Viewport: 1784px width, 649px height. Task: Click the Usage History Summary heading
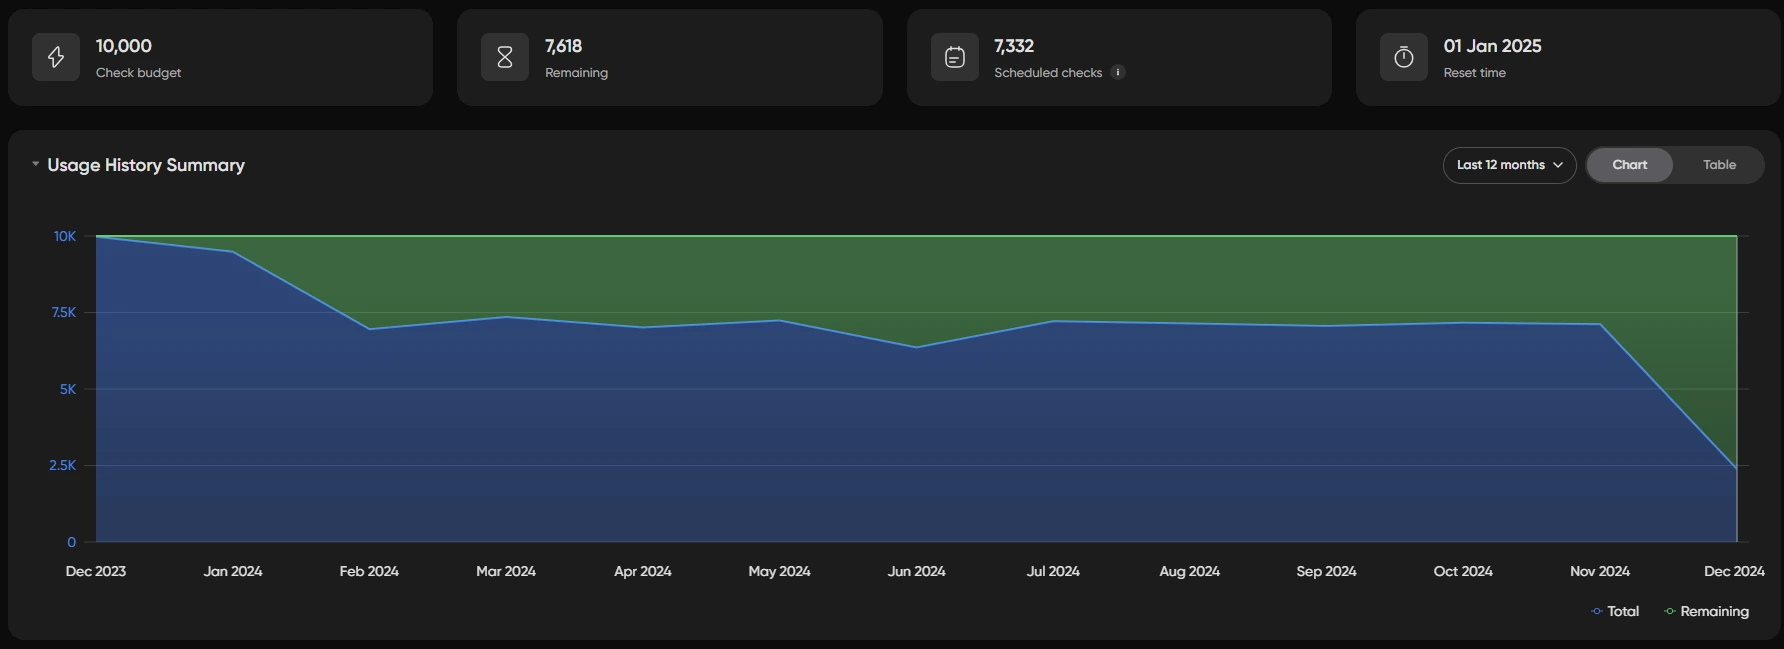146,165
